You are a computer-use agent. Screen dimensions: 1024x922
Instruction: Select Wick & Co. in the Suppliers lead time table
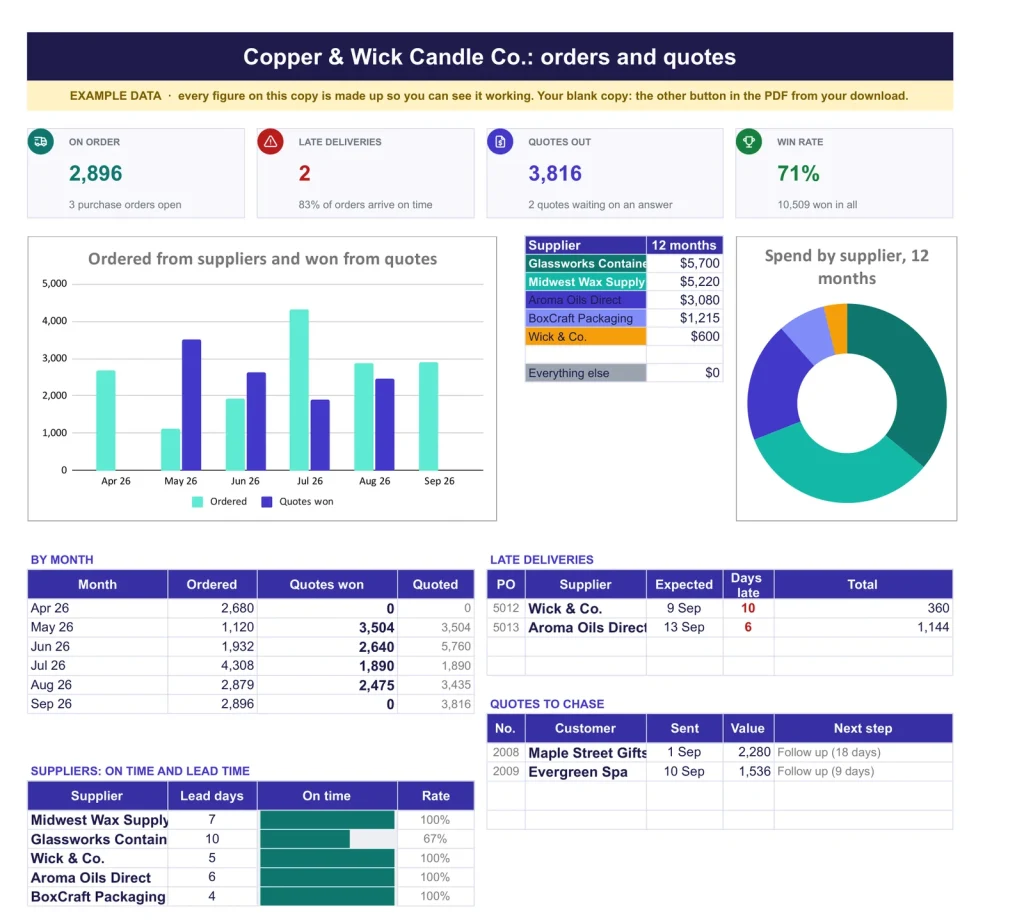97,858
